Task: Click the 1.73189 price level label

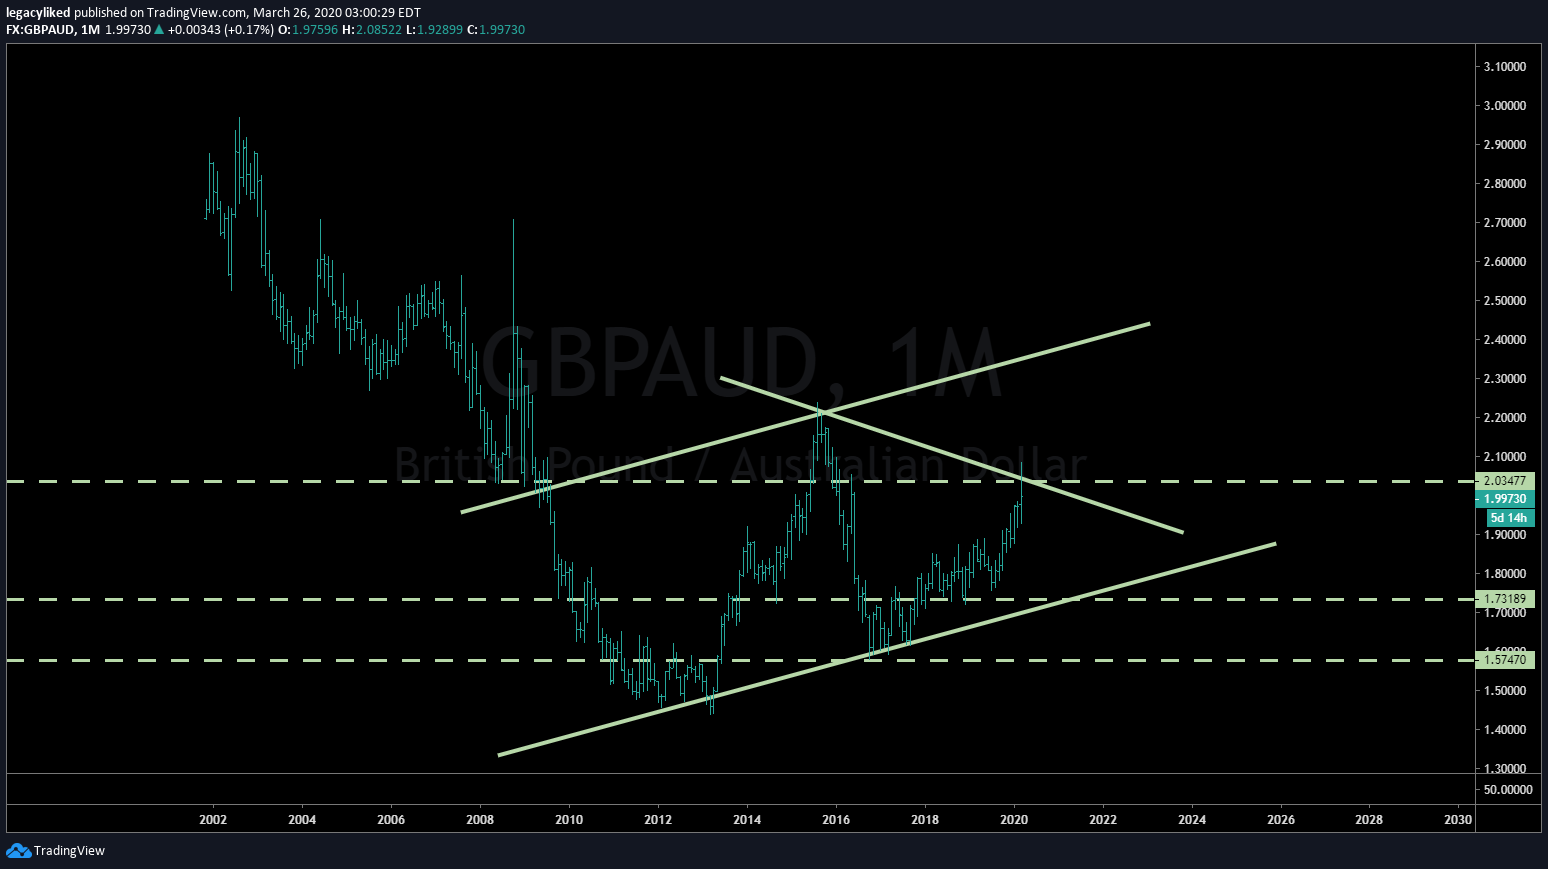Action: pyautogui.click(x=1505, y=599)
